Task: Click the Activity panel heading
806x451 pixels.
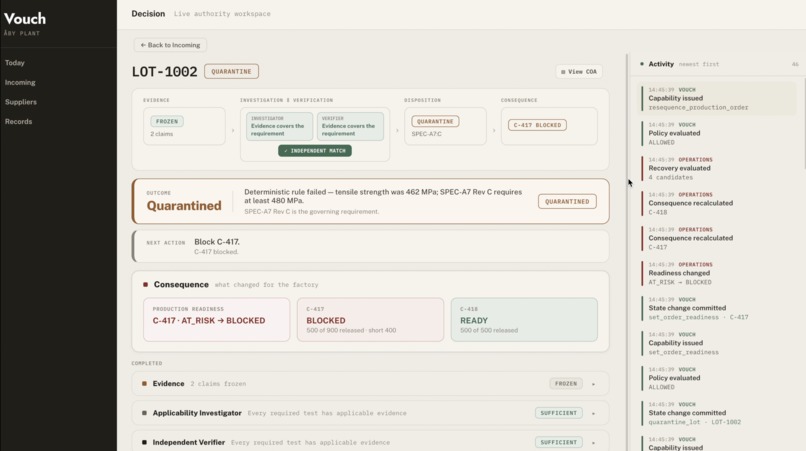Action: click(x=661, y=64)
